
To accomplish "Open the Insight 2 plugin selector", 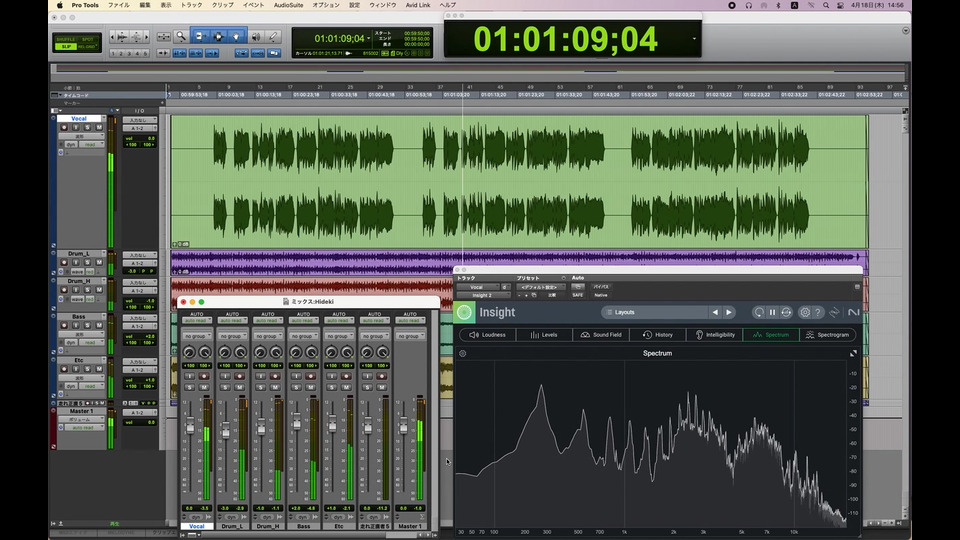I will point(484,295).
